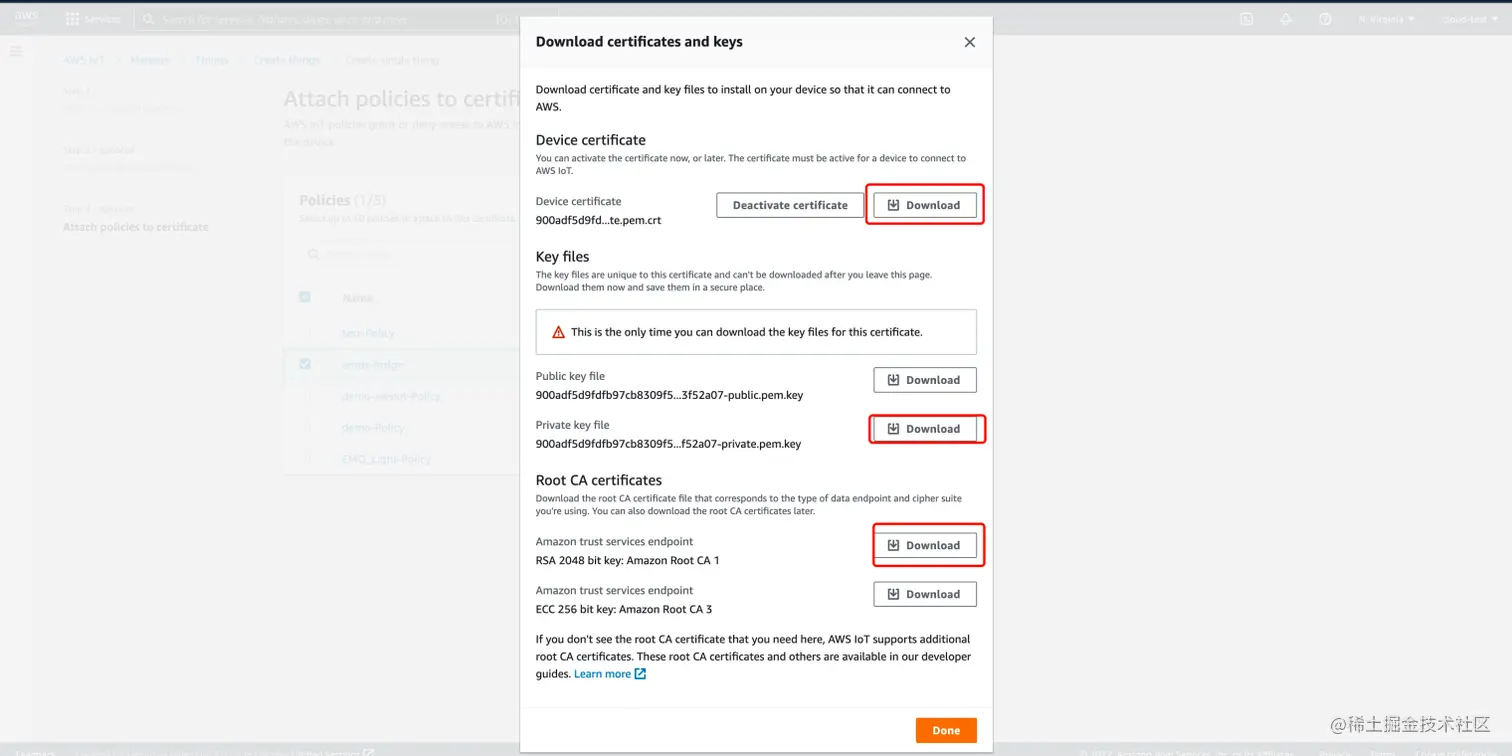
Task: Click the red warning triangle icon
Action: coord(558,332)
